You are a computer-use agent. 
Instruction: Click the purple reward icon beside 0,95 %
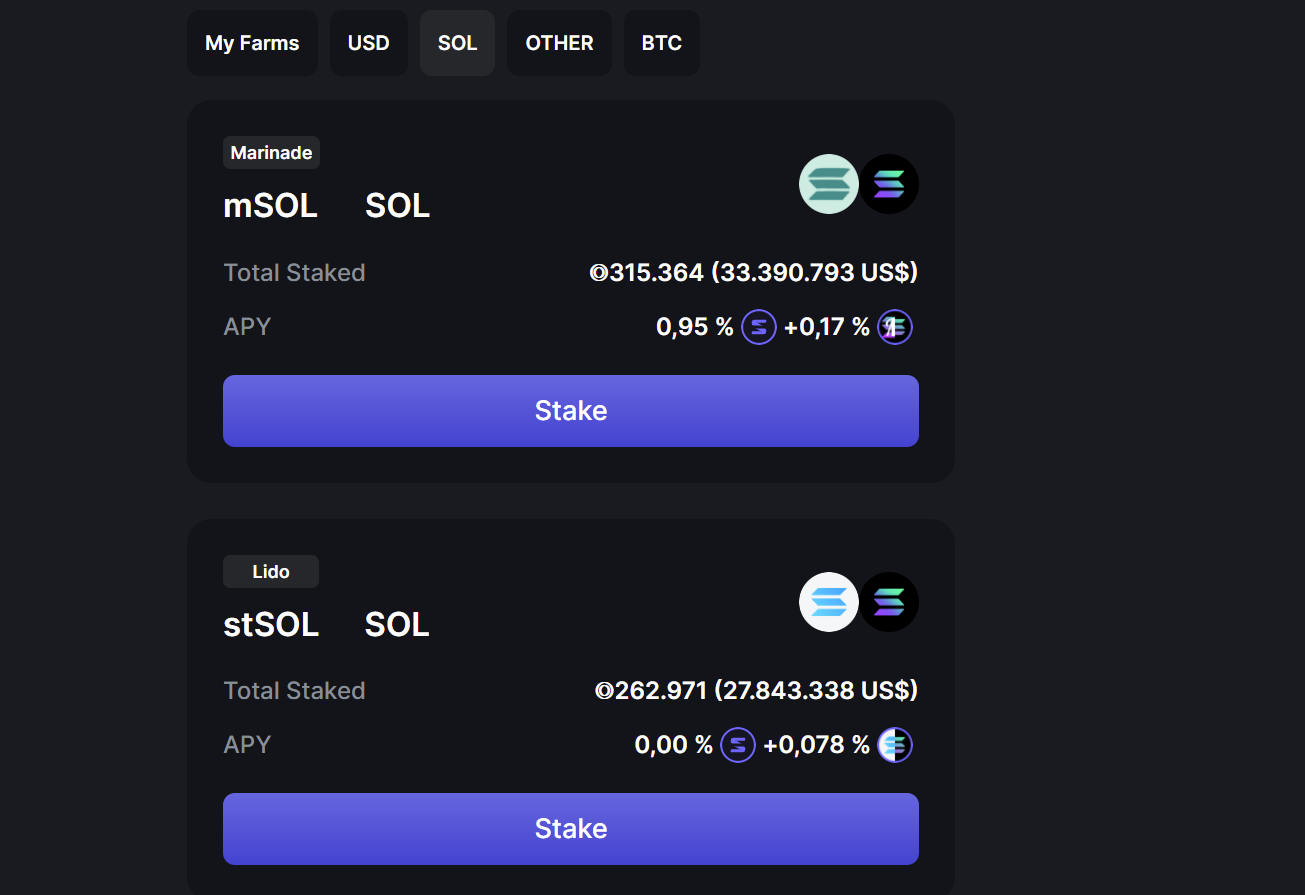click(759, 327)
